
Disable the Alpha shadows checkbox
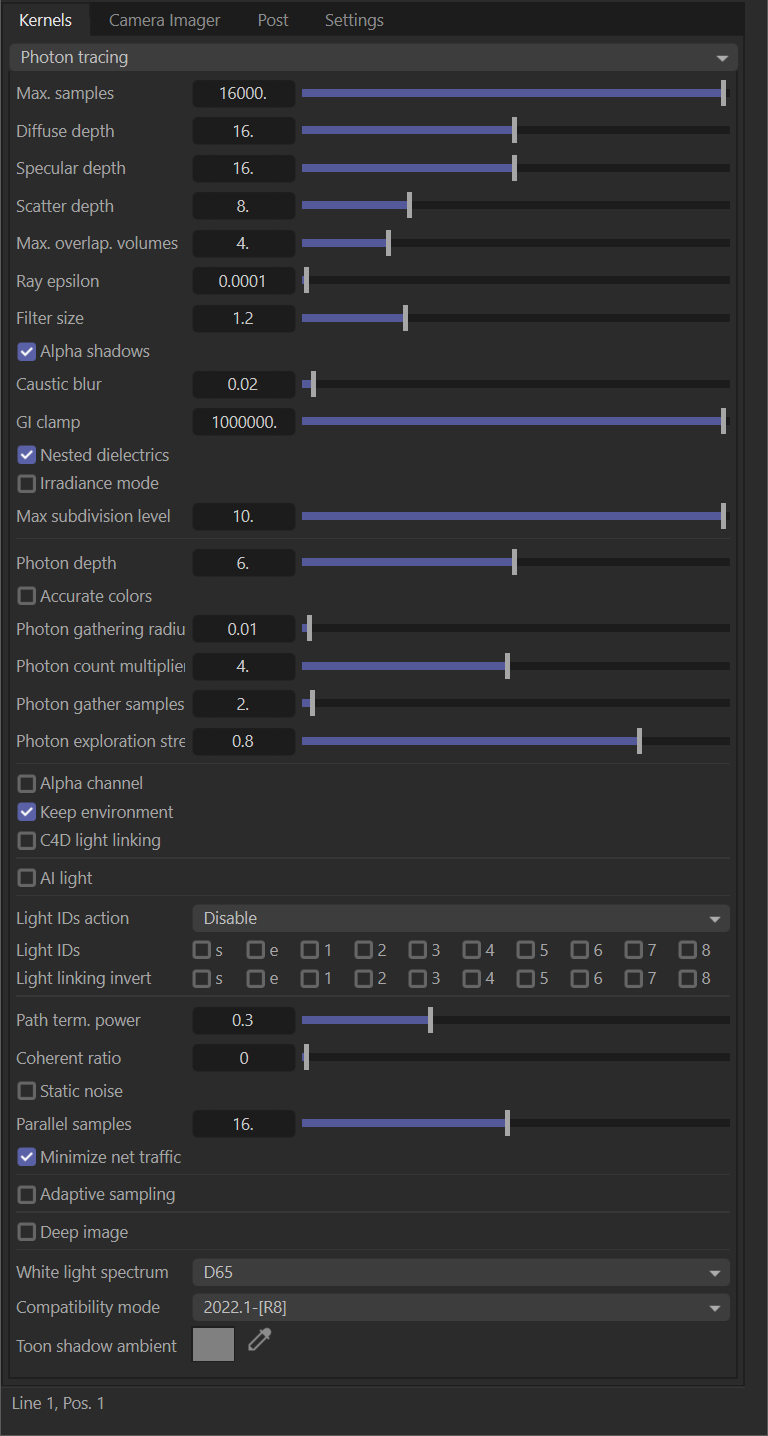coord(27,352)
